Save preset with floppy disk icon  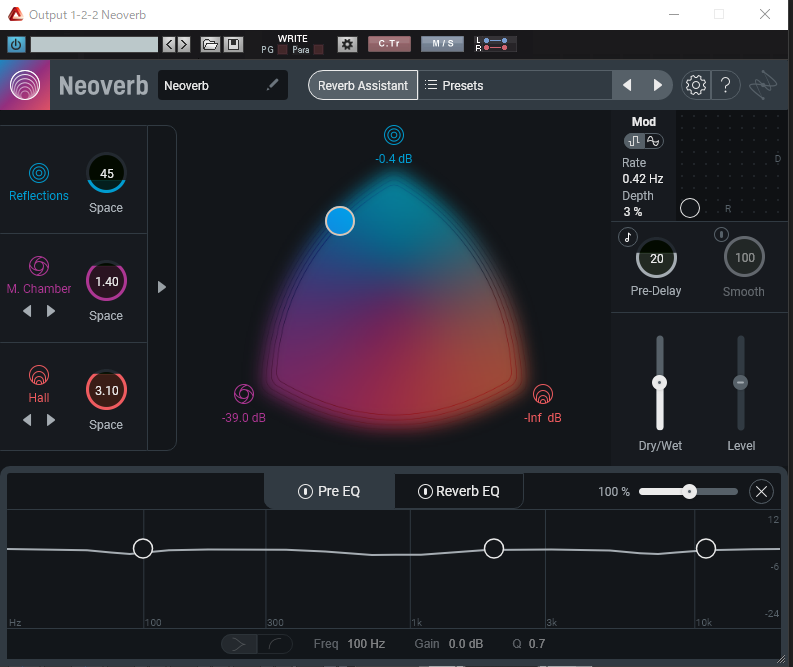234,45
